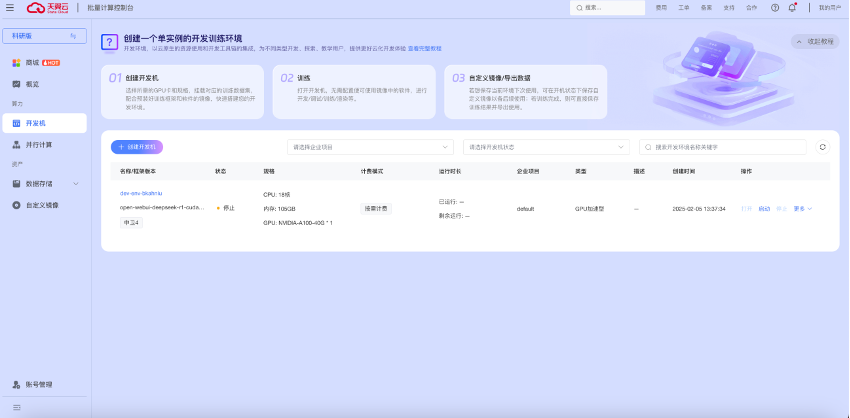The height and width of the screenshot is (418, 850).
Task: Click the 创建开发机 button
Action: 137,147
